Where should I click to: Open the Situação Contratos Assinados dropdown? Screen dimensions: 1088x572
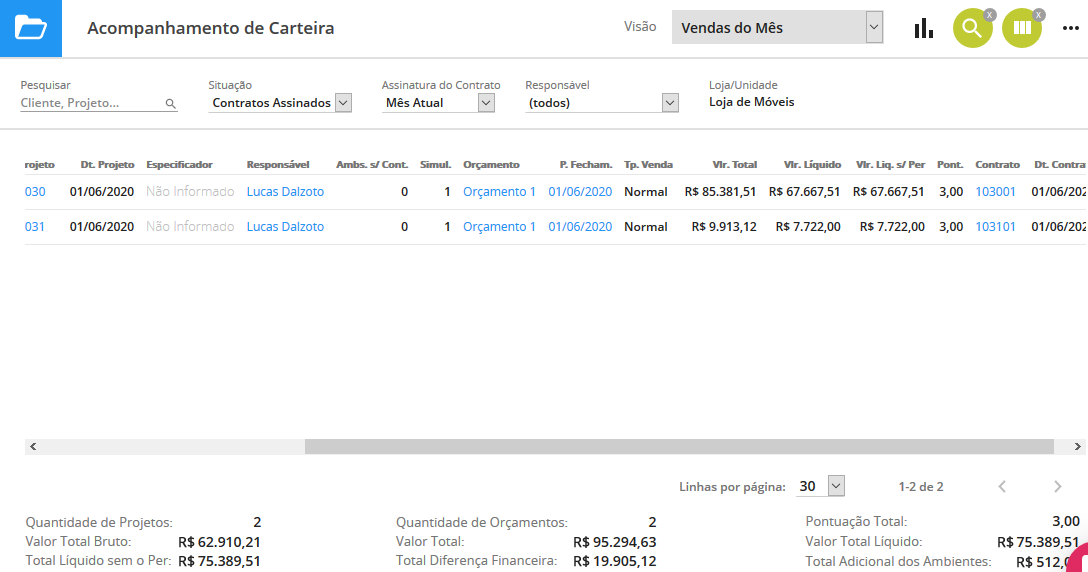pyautogui.click(x=342, y=102)
